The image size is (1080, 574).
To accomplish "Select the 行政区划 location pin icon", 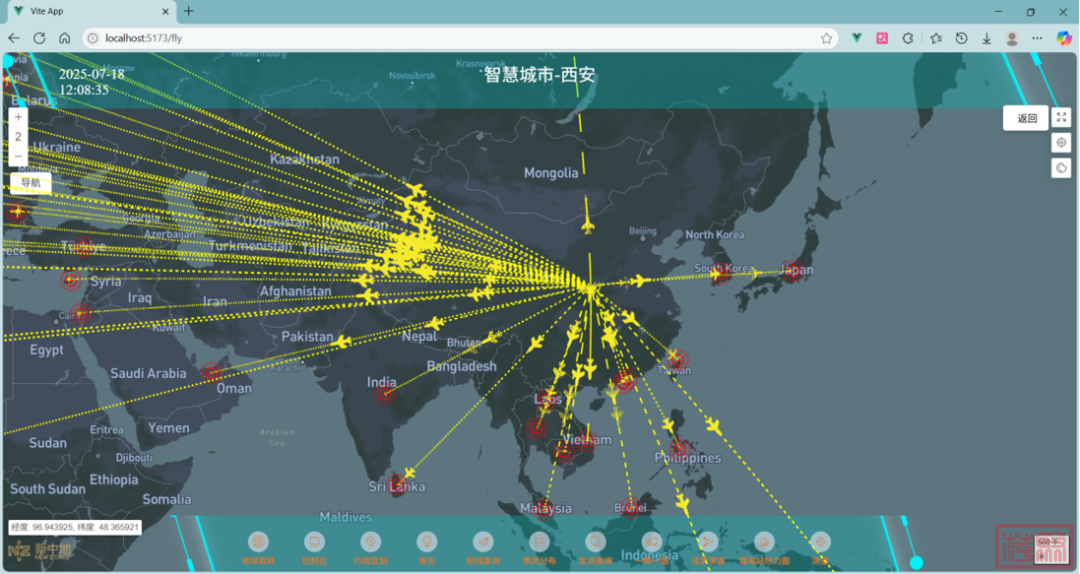I will point(370,541).
